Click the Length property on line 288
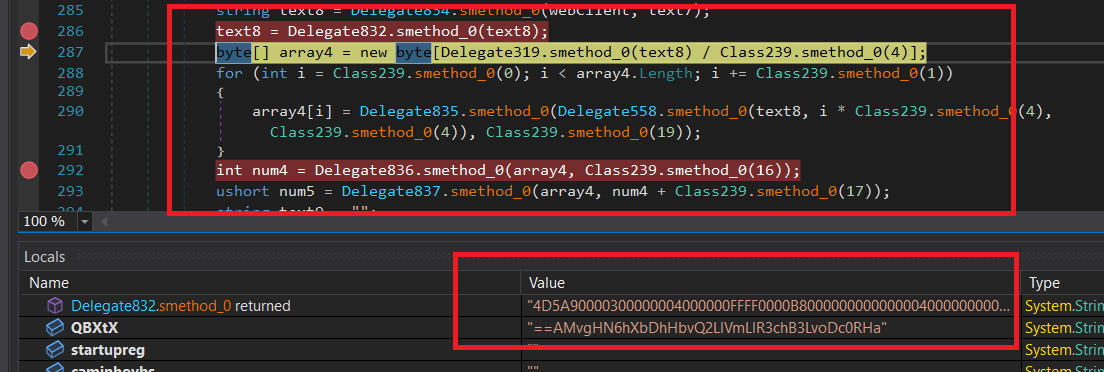The image size is (1104, 372). coord(667,73)
